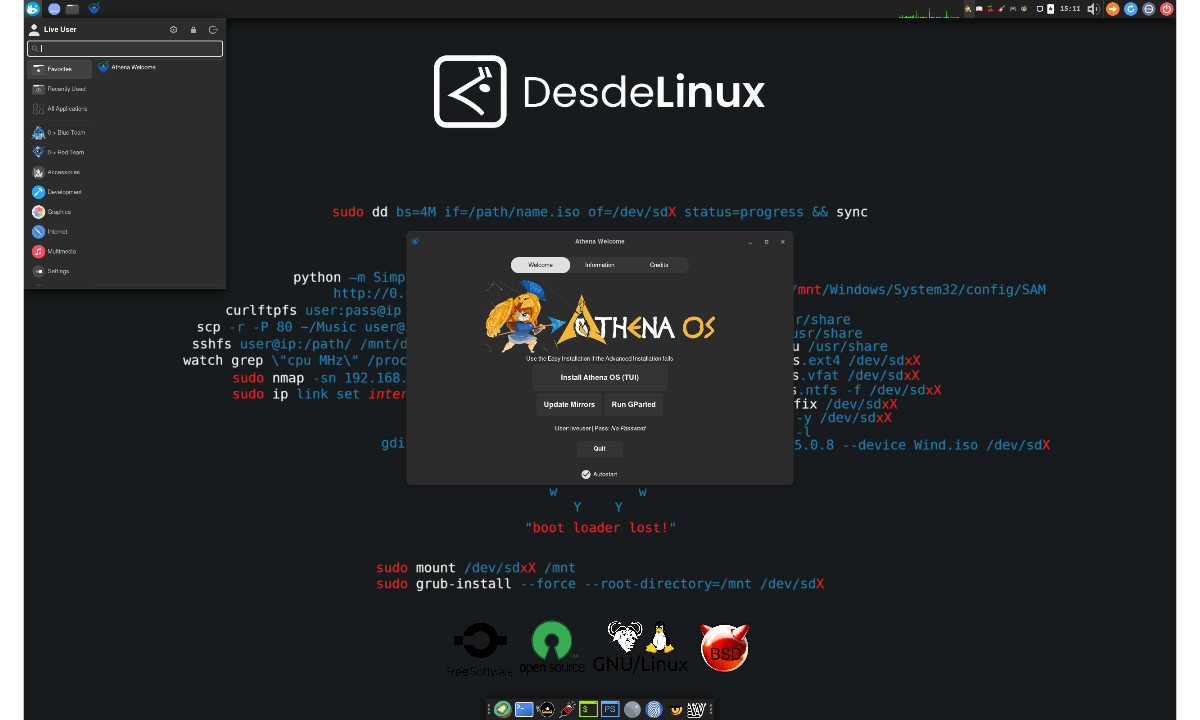
Task: Click the blue restart button
Action: 1131,9
